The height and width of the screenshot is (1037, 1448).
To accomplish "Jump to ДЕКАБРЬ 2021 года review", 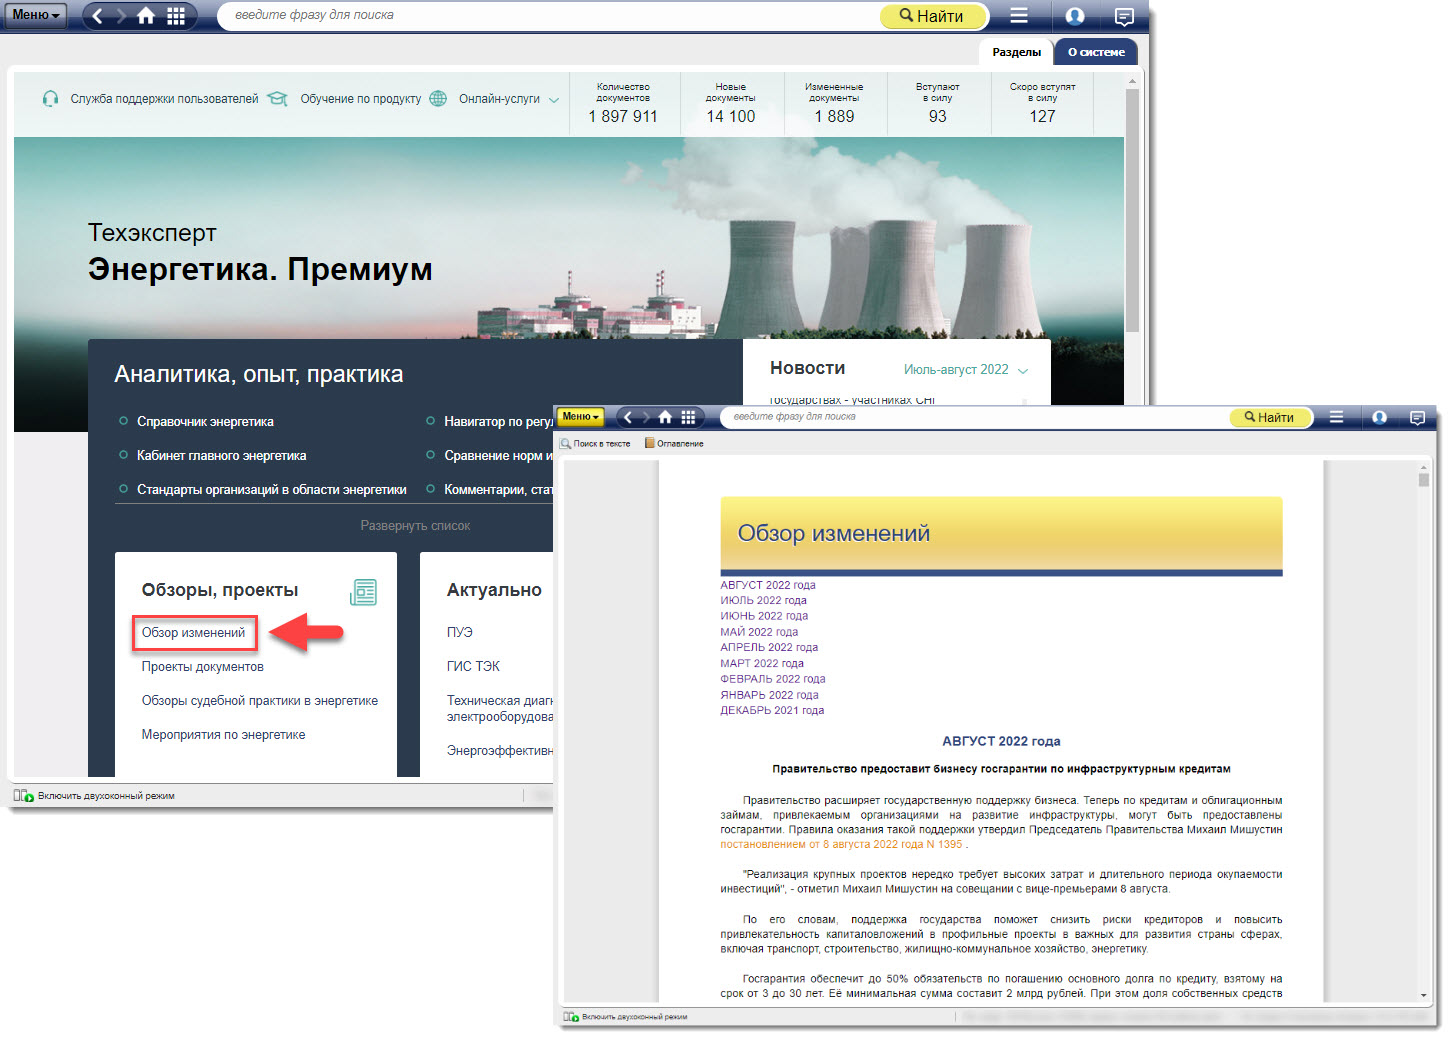I will coord(772,711).
